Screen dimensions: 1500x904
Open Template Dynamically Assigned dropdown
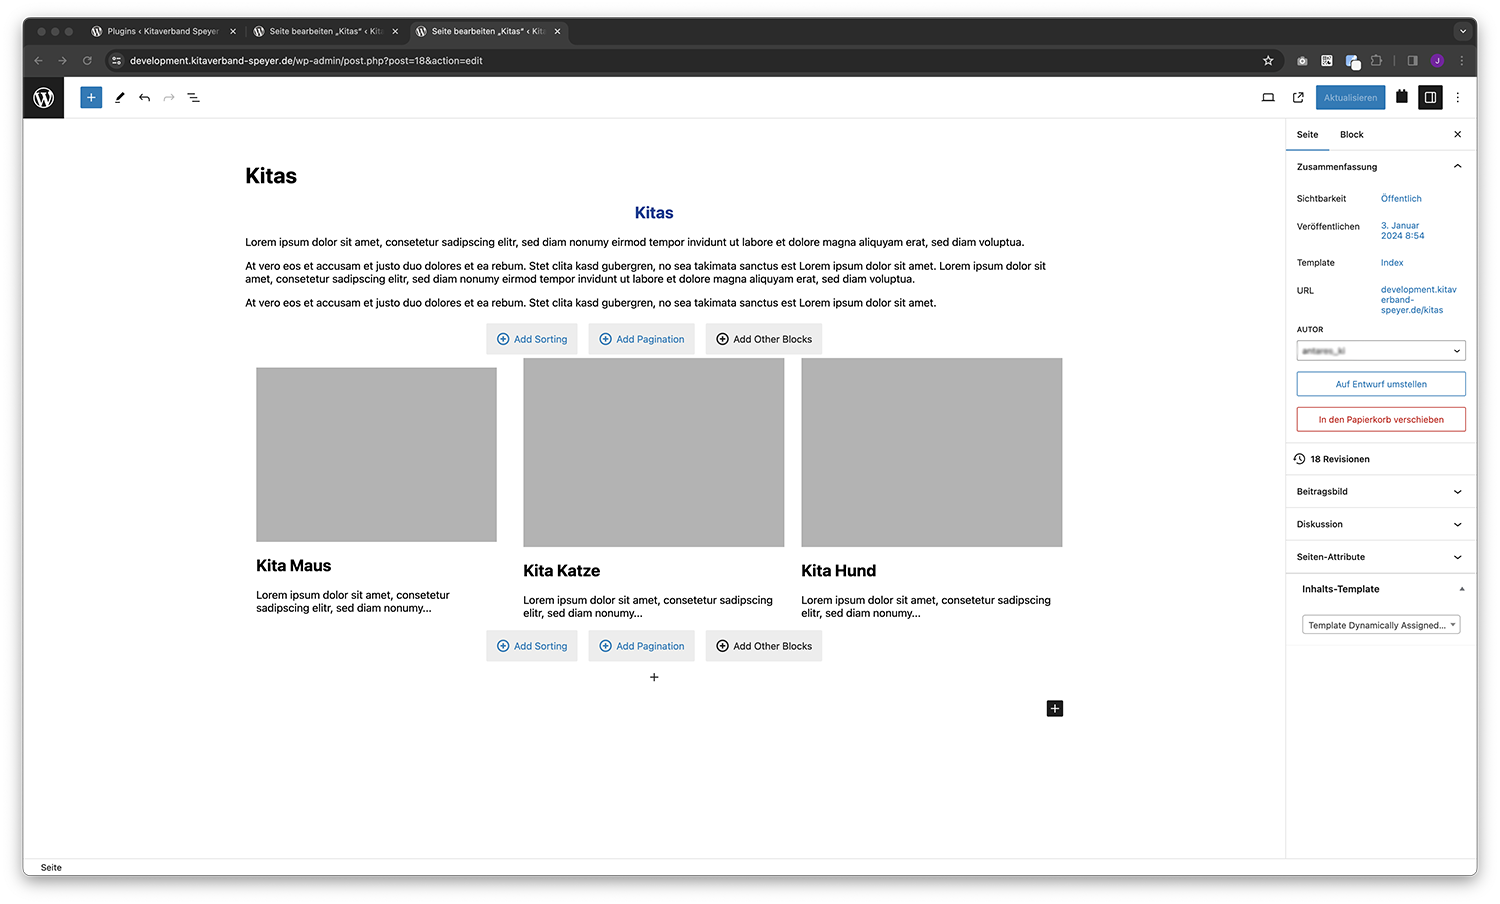(x=1381, y=625)
